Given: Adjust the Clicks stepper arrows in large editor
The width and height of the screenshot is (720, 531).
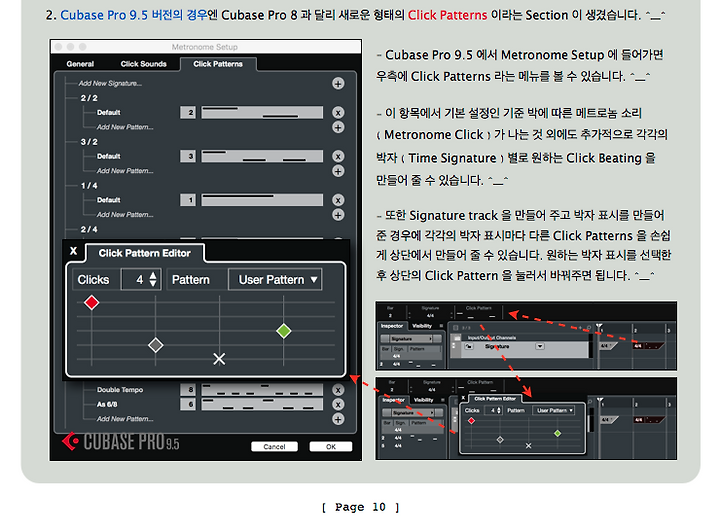Looking at the screenshot, I should (153, 279).
